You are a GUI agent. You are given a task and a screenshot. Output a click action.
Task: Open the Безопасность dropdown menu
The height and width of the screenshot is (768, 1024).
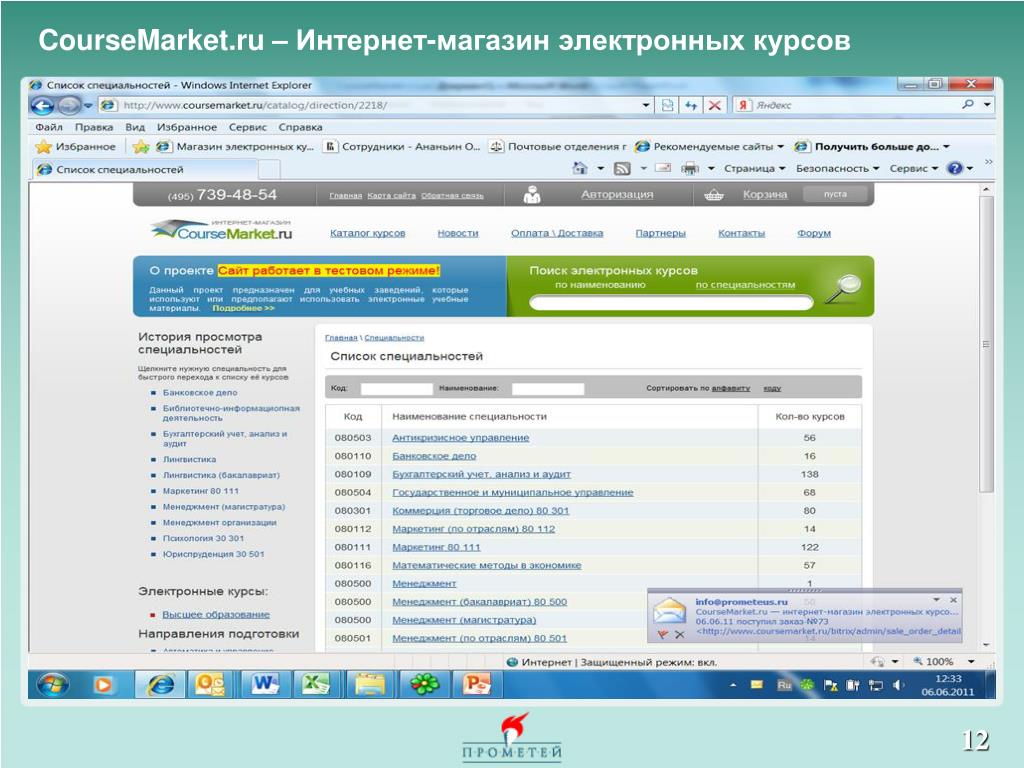coord(837,168)
